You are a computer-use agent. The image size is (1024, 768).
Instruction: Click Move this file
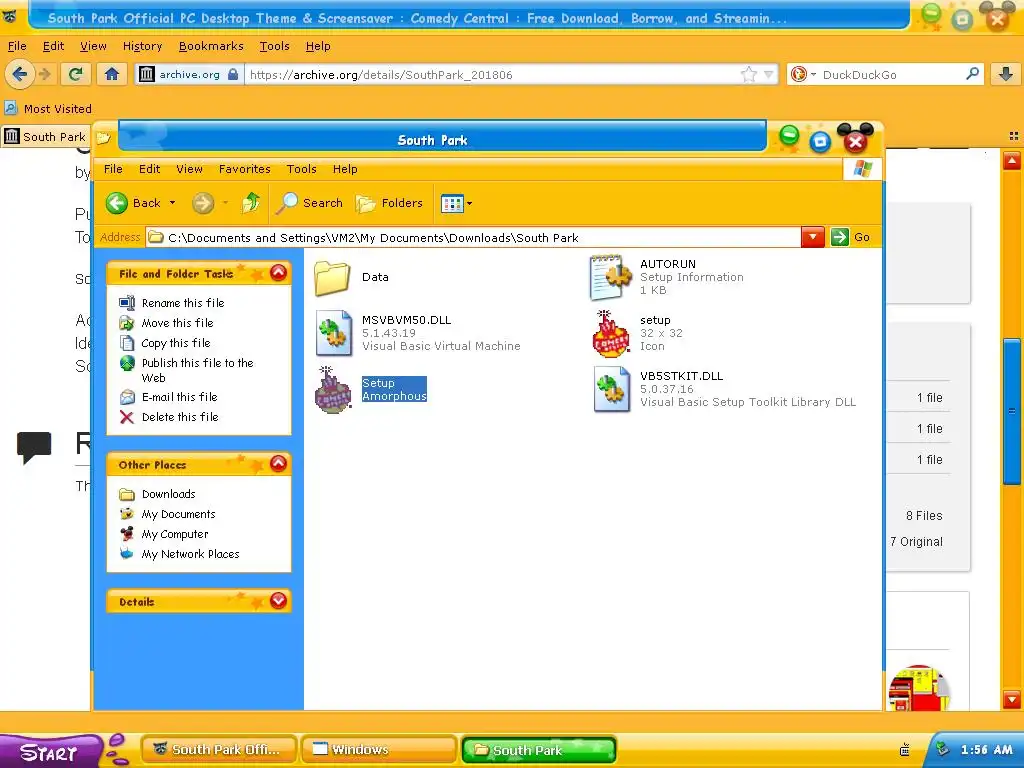178,323
